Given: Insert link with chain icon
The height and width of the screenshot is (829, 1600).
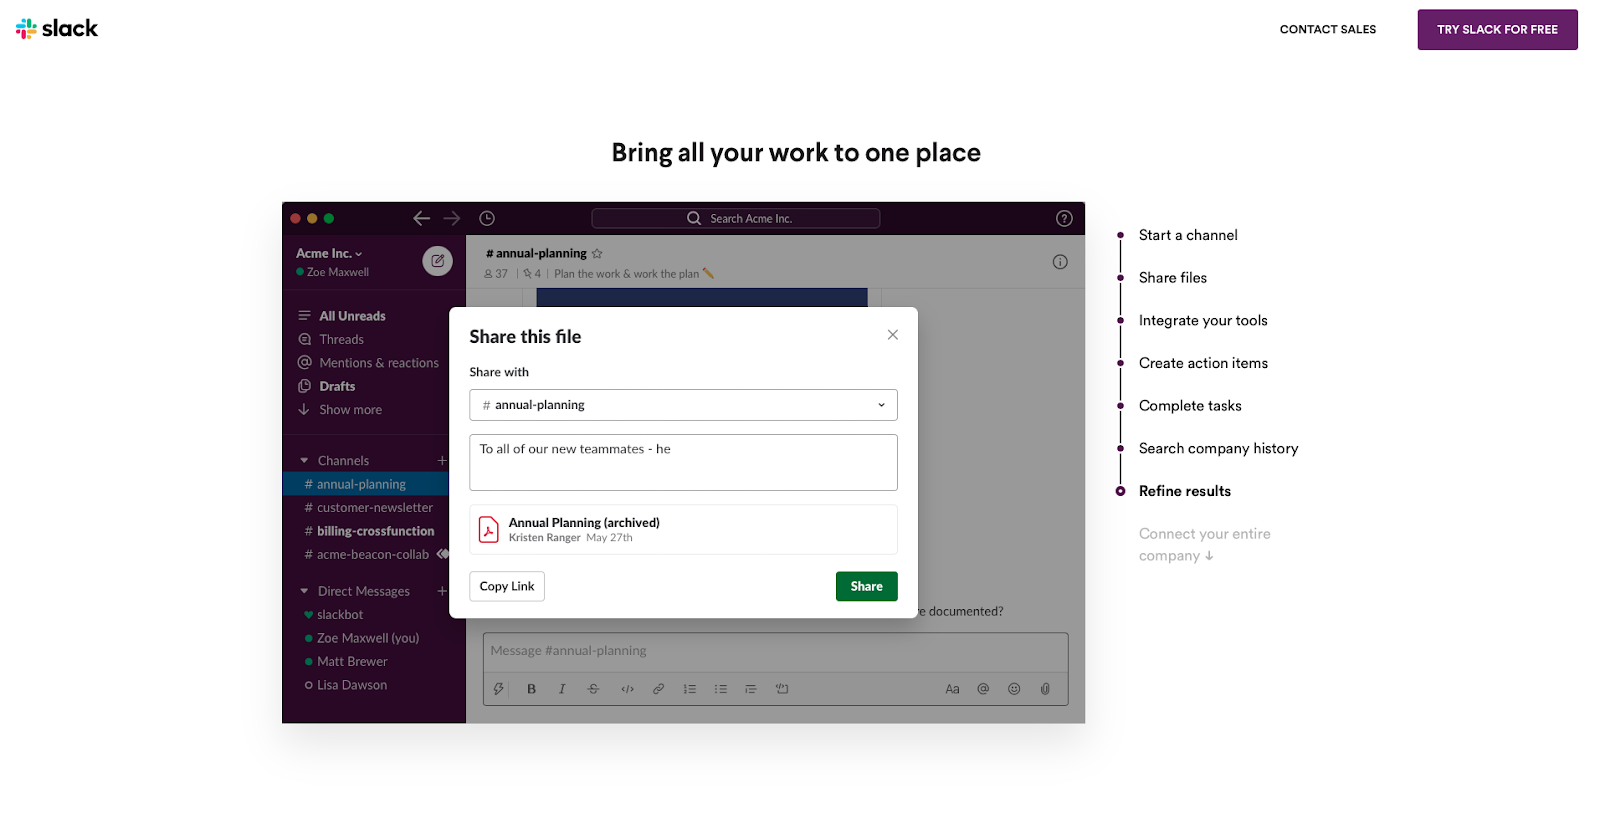Looking at the screenshot, I should coord(658,689).
